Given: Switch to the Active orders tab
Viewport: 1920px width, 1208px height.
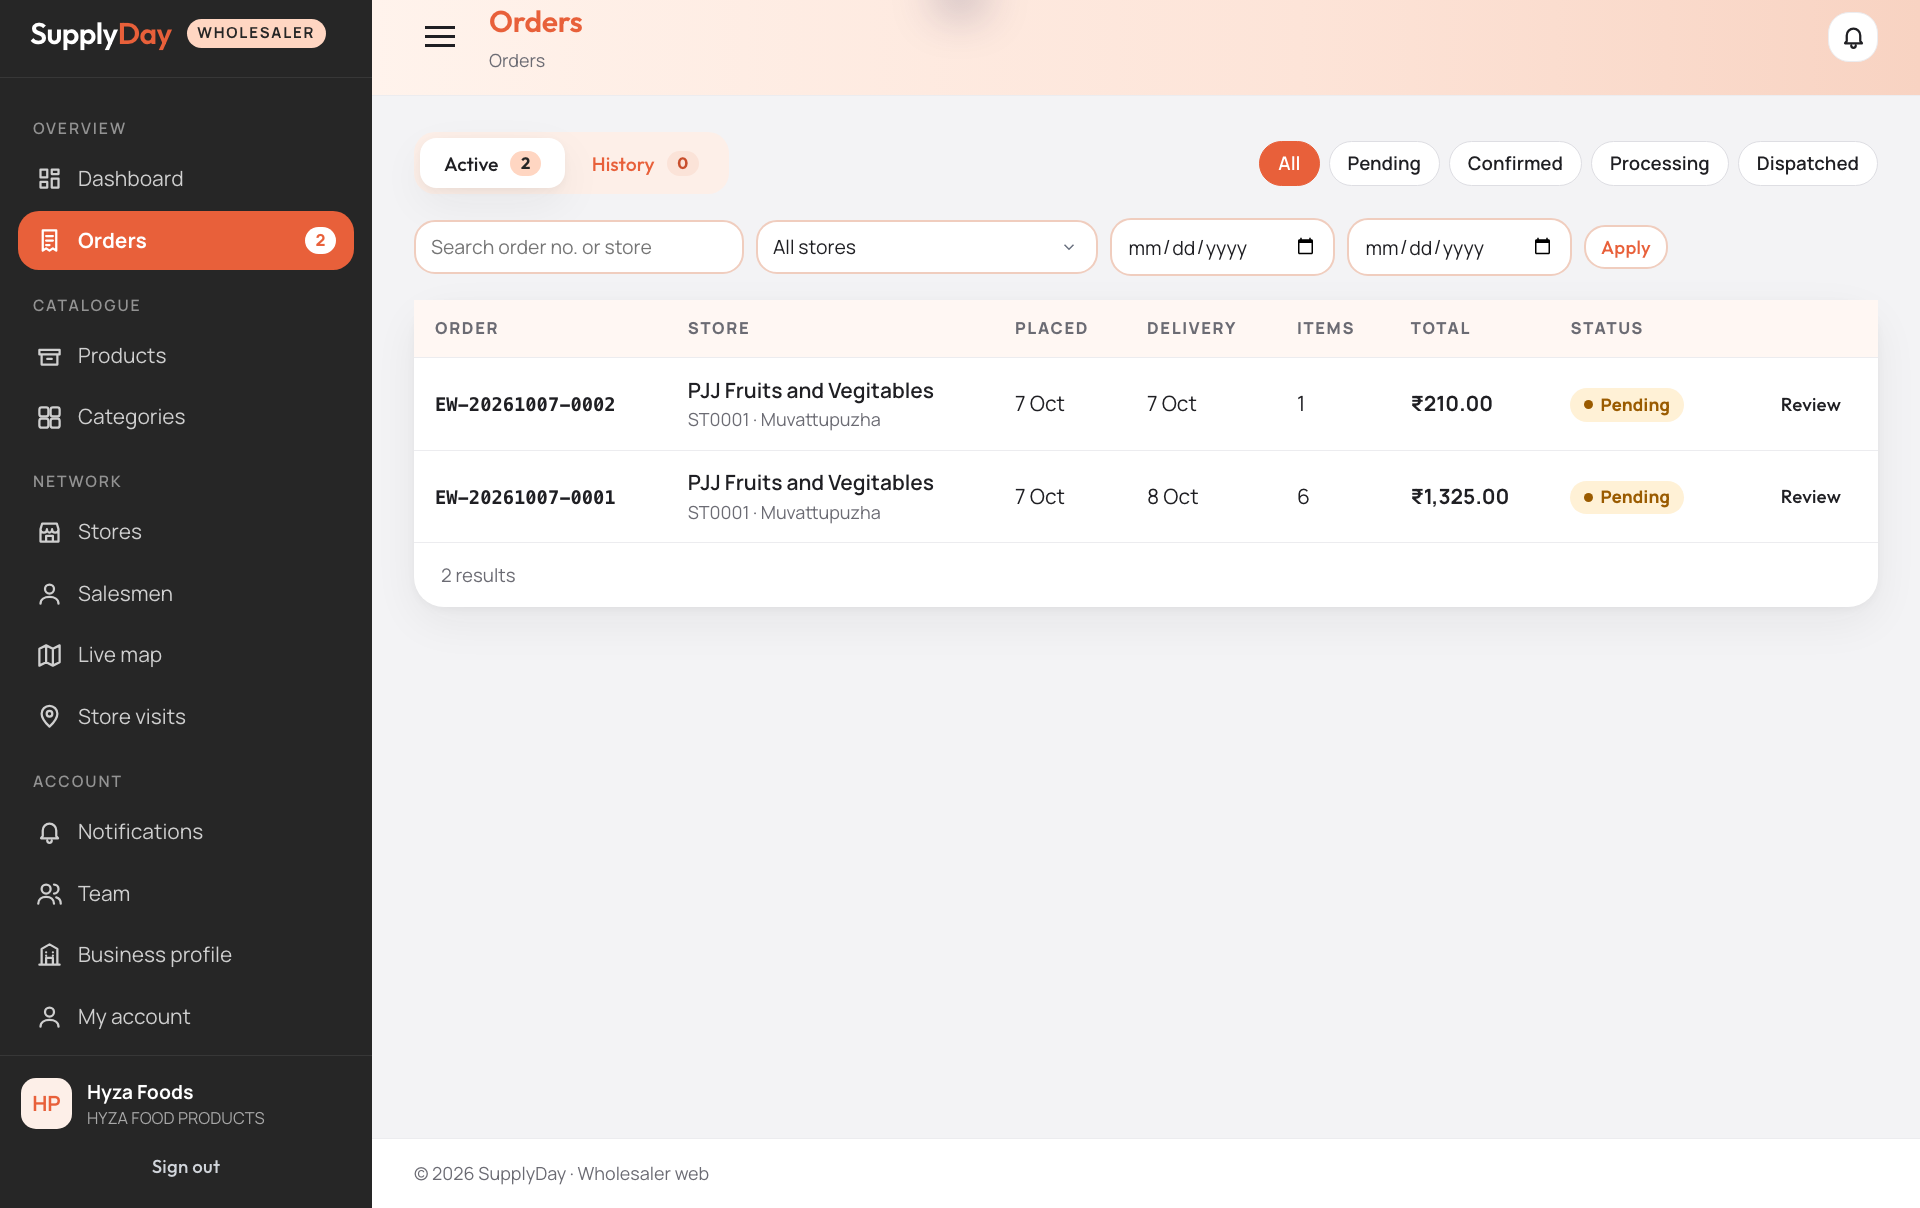Looking at the screenshot, I should click(x=492, y=164).
